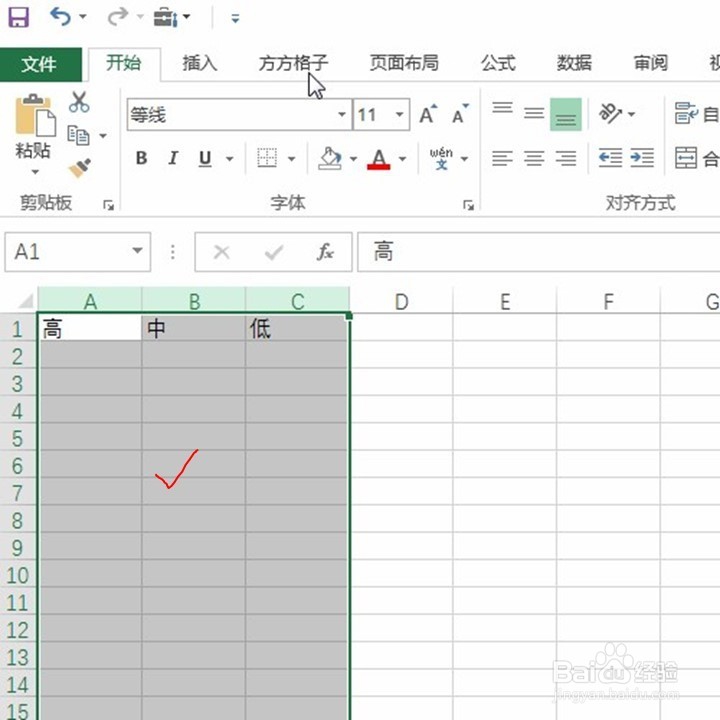Screen dimensions: 720x720
Task: Click the Wrap Text icon
Action: click(x=686, y=113)
